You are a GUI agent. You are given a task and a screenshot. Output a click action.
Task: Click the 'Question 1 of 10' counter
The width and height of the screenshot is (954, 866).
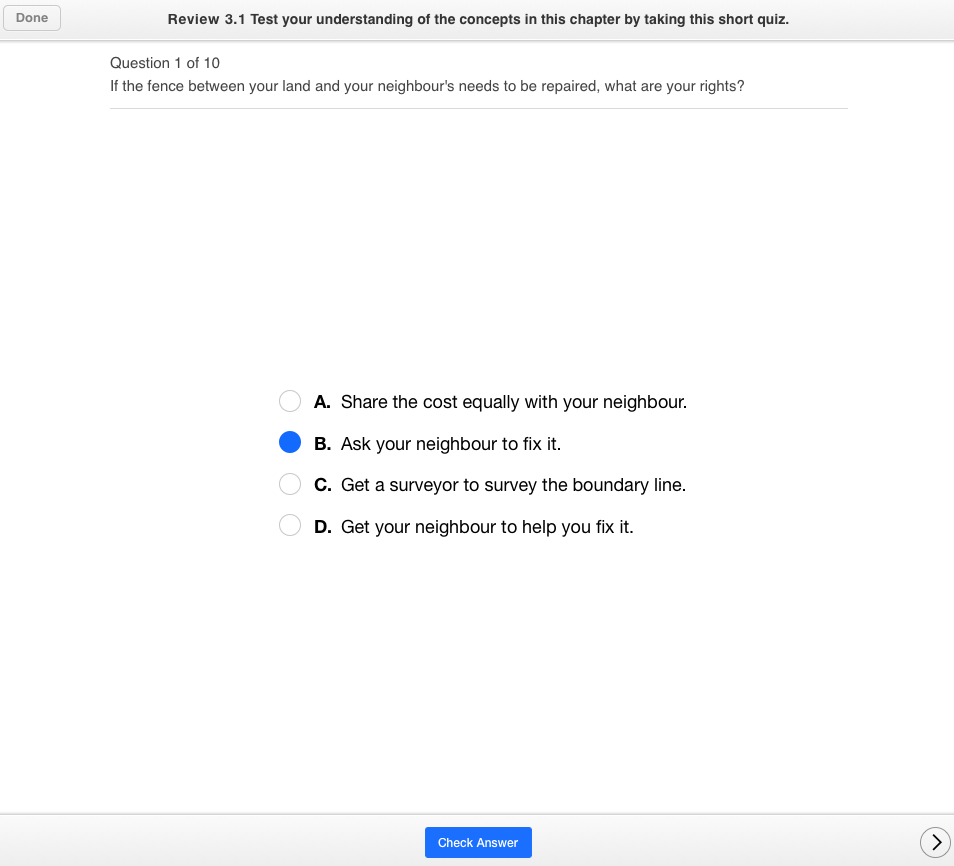point(165,63)
